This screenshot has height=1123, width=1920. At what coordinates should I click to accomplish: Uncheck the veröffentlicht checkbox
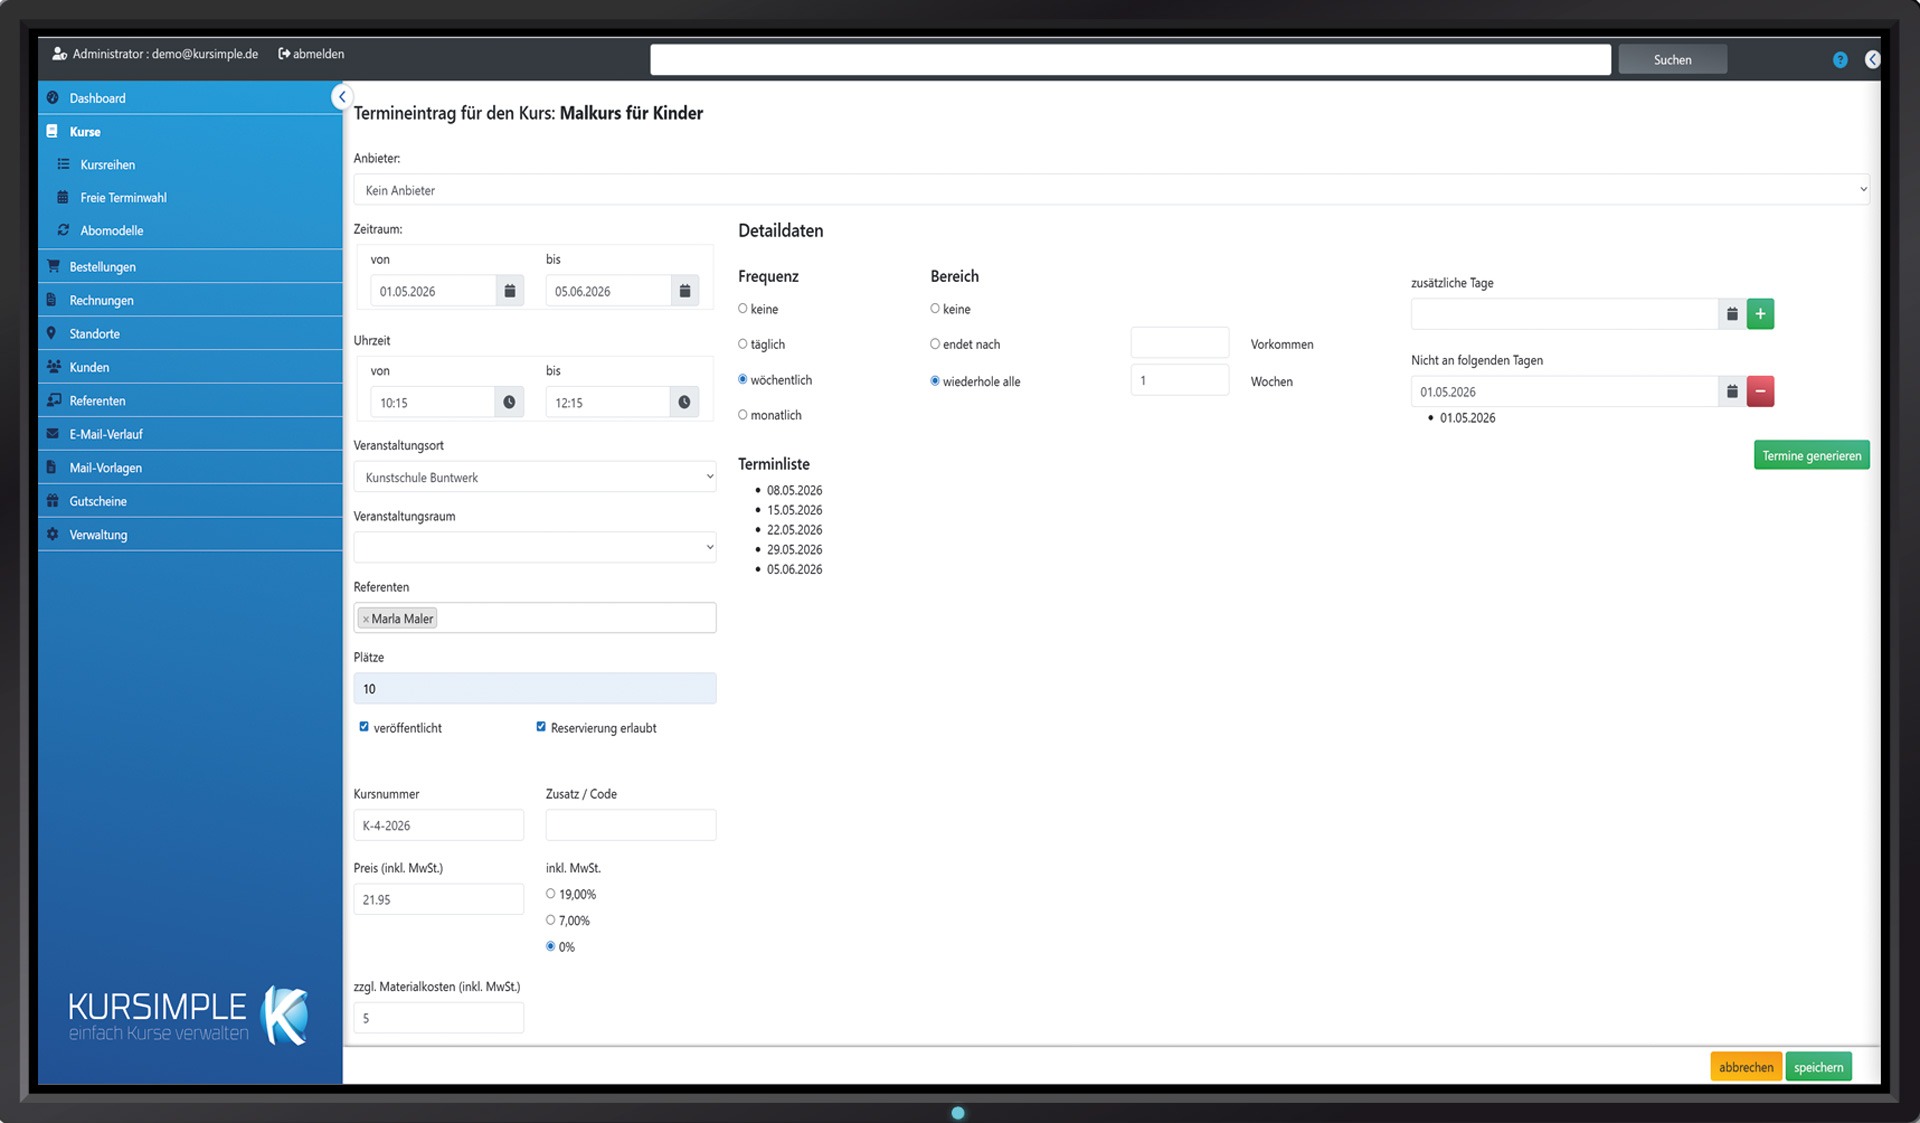pyautogui.click(x=364, y=727)
